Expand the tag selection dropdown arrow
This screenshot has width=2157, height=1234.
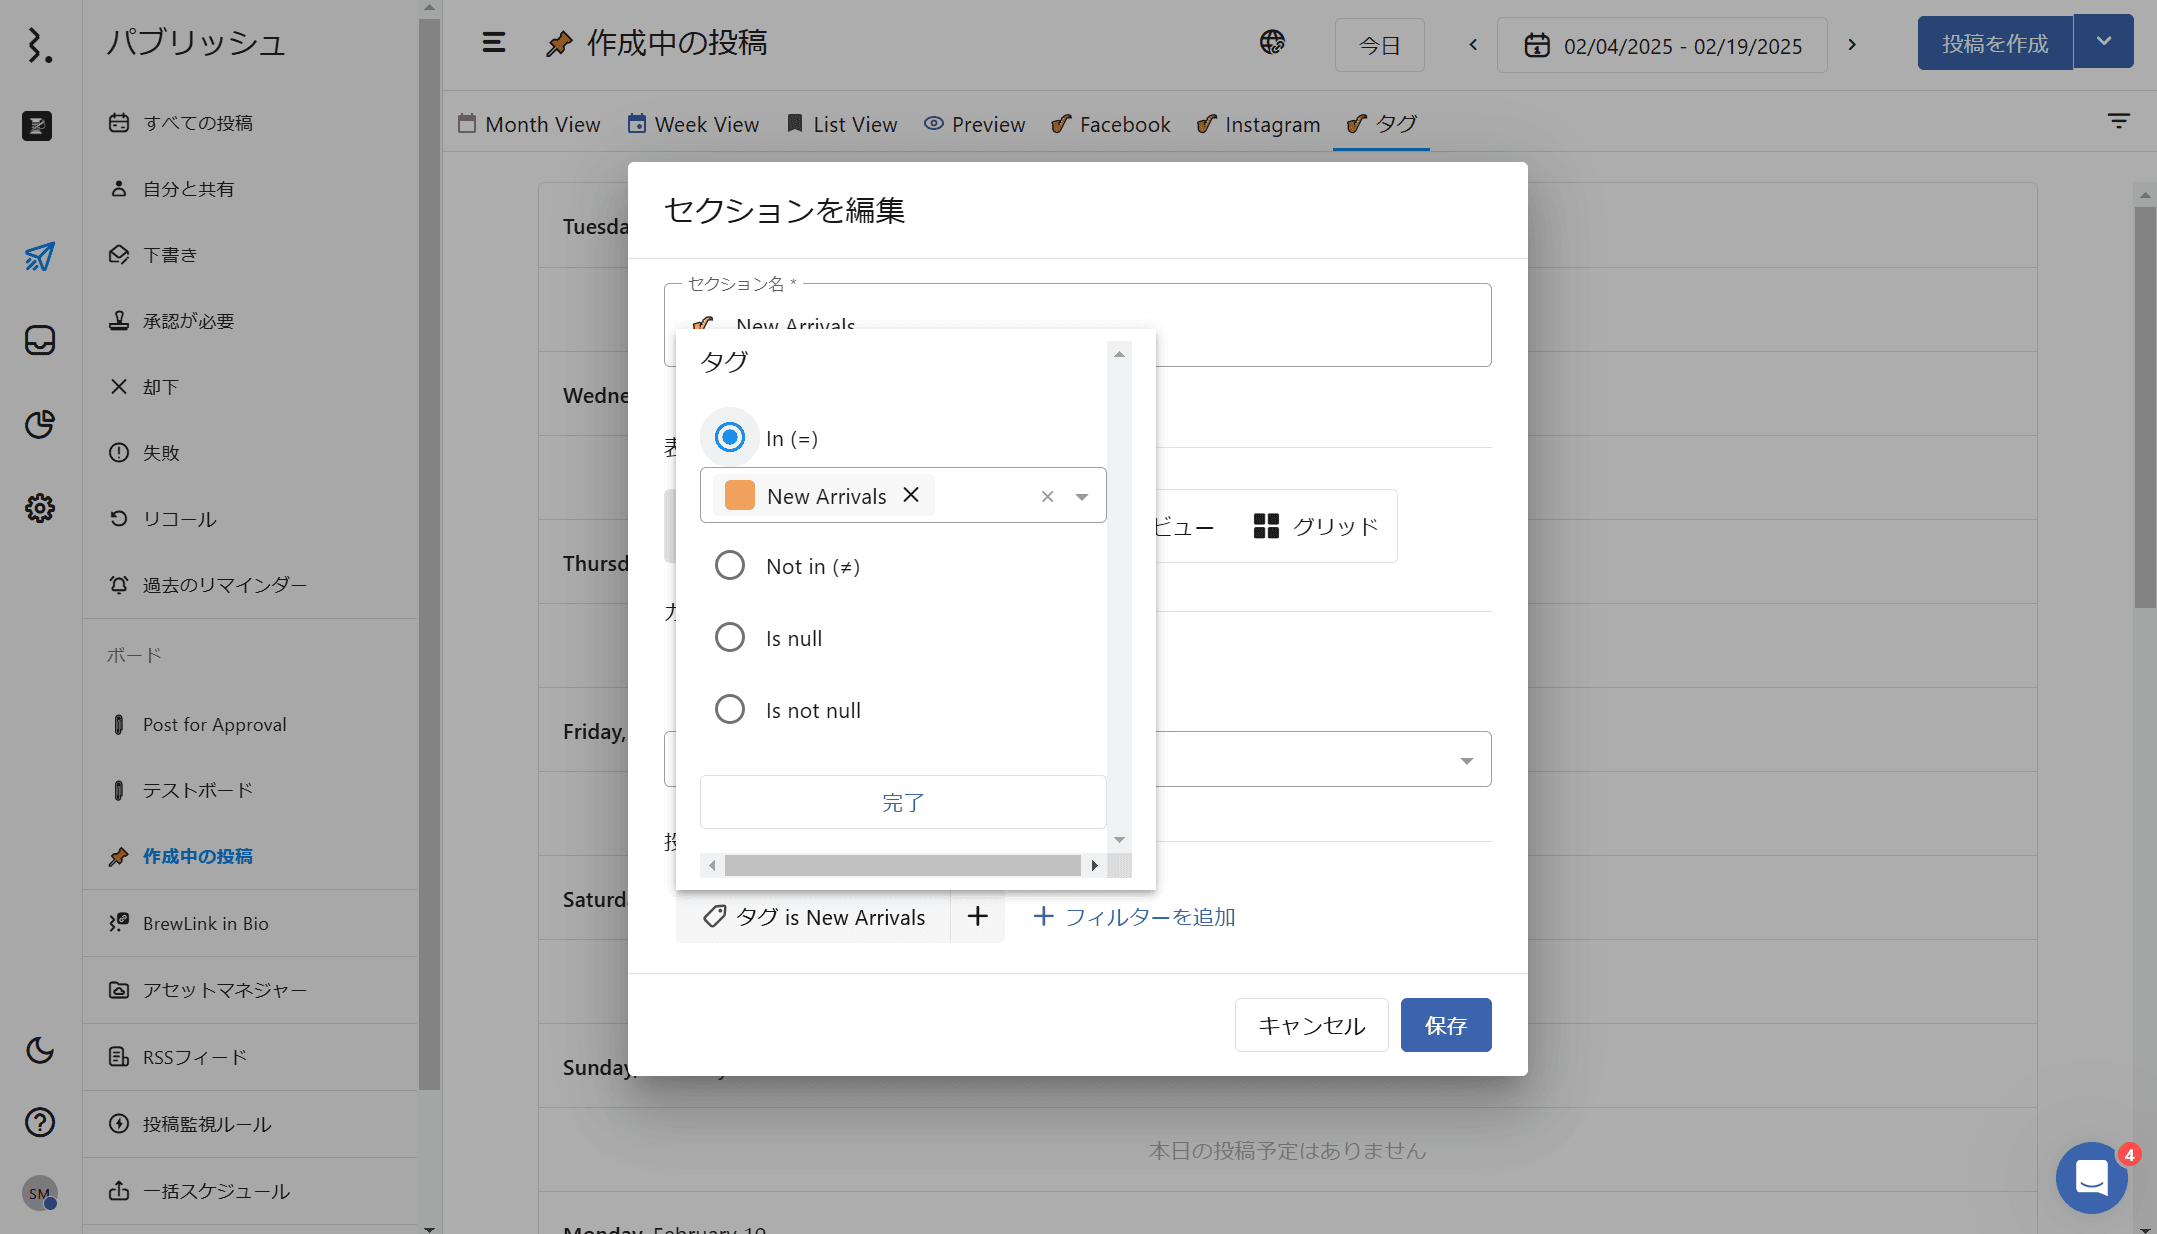[x=1081, y=497]
